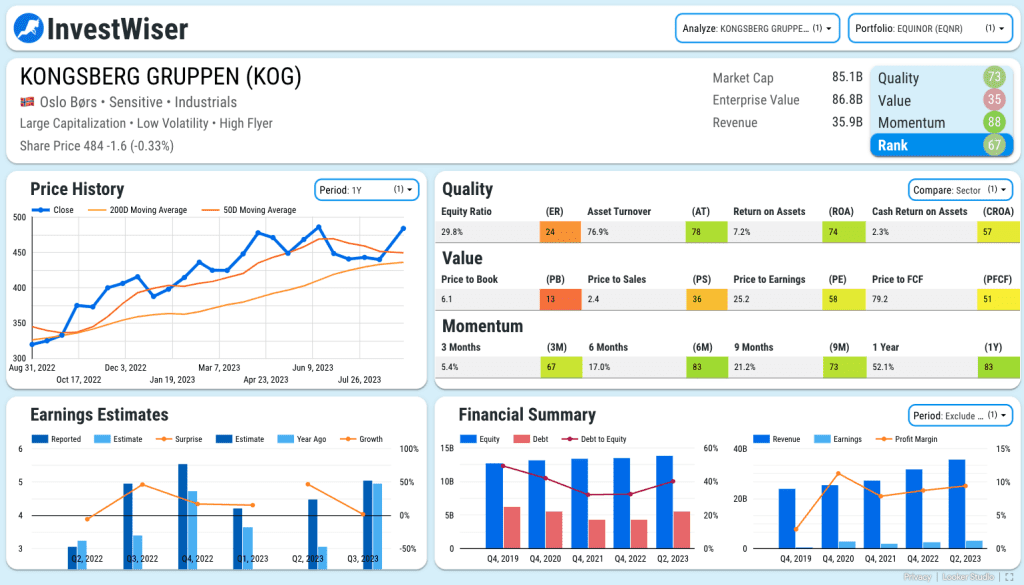
Task: Click the Quality score badge 73
Action: tap(994, 77)
